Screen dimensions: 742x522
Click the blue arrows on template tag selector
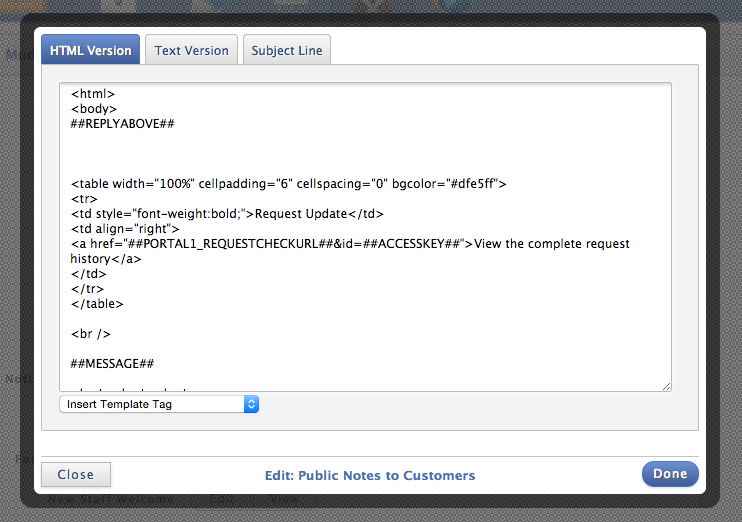coord(252,404)
